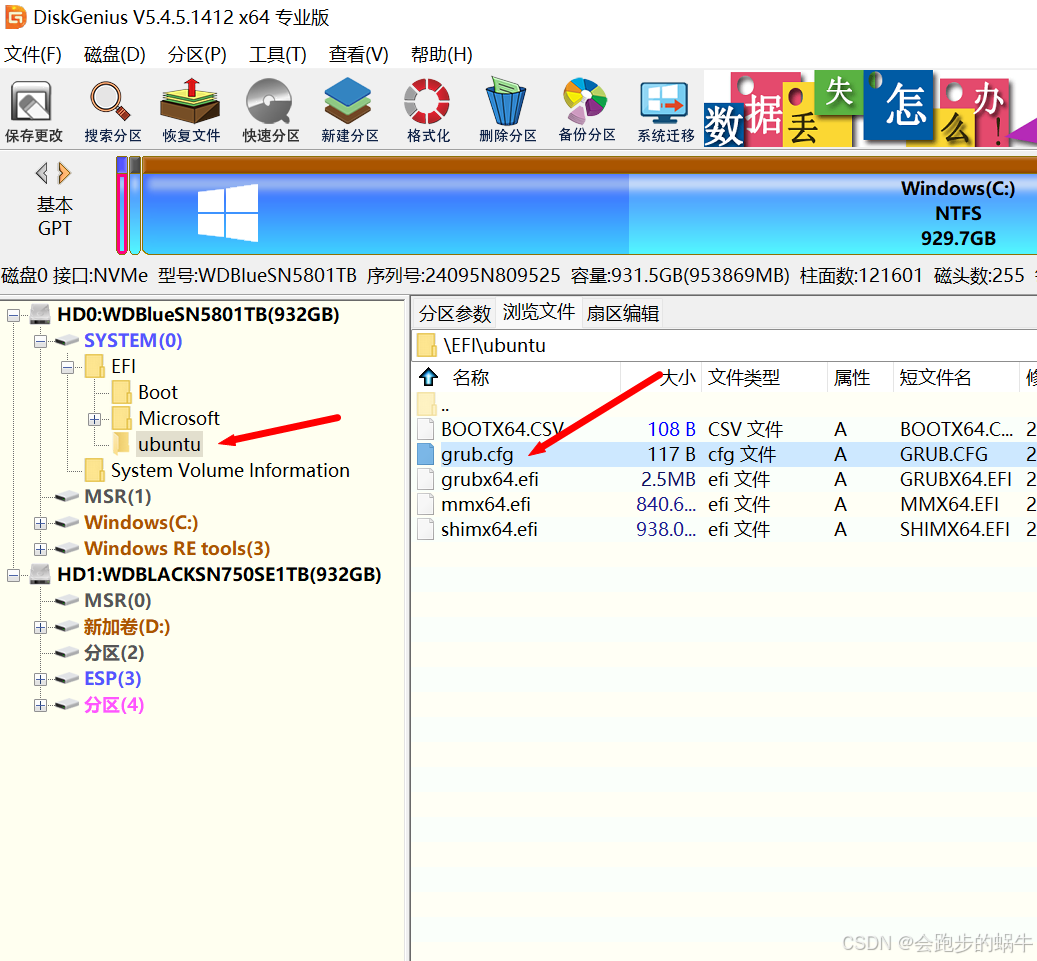1037x961 pixels.
Task: Switch to the 分区参数 tab
Action: pyautogui.click(x=455, y=313)
